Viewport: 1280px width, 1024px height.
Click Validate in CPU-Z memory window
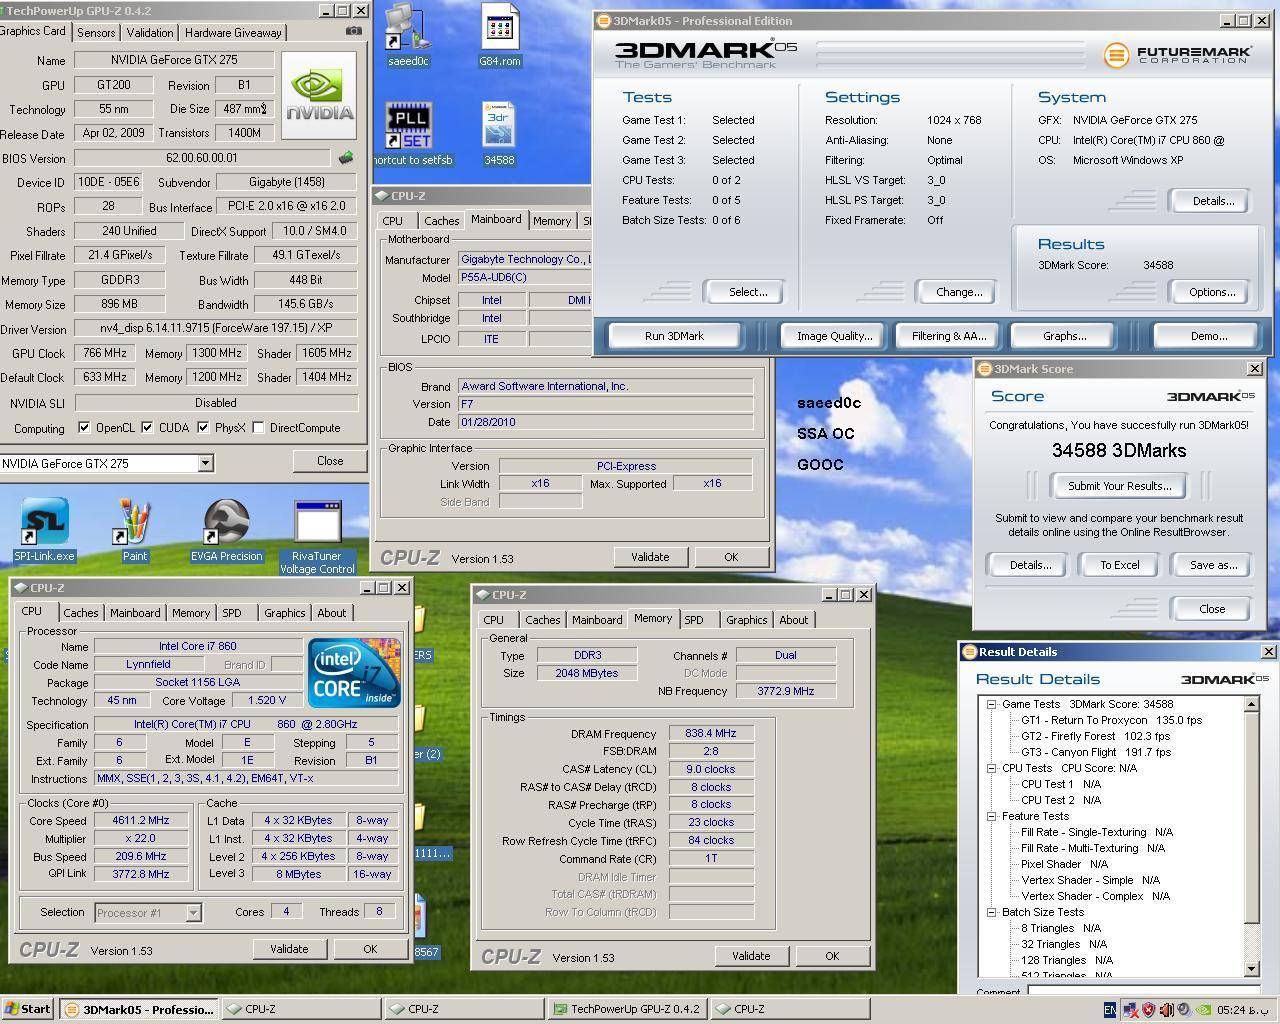tap(751, 956)
